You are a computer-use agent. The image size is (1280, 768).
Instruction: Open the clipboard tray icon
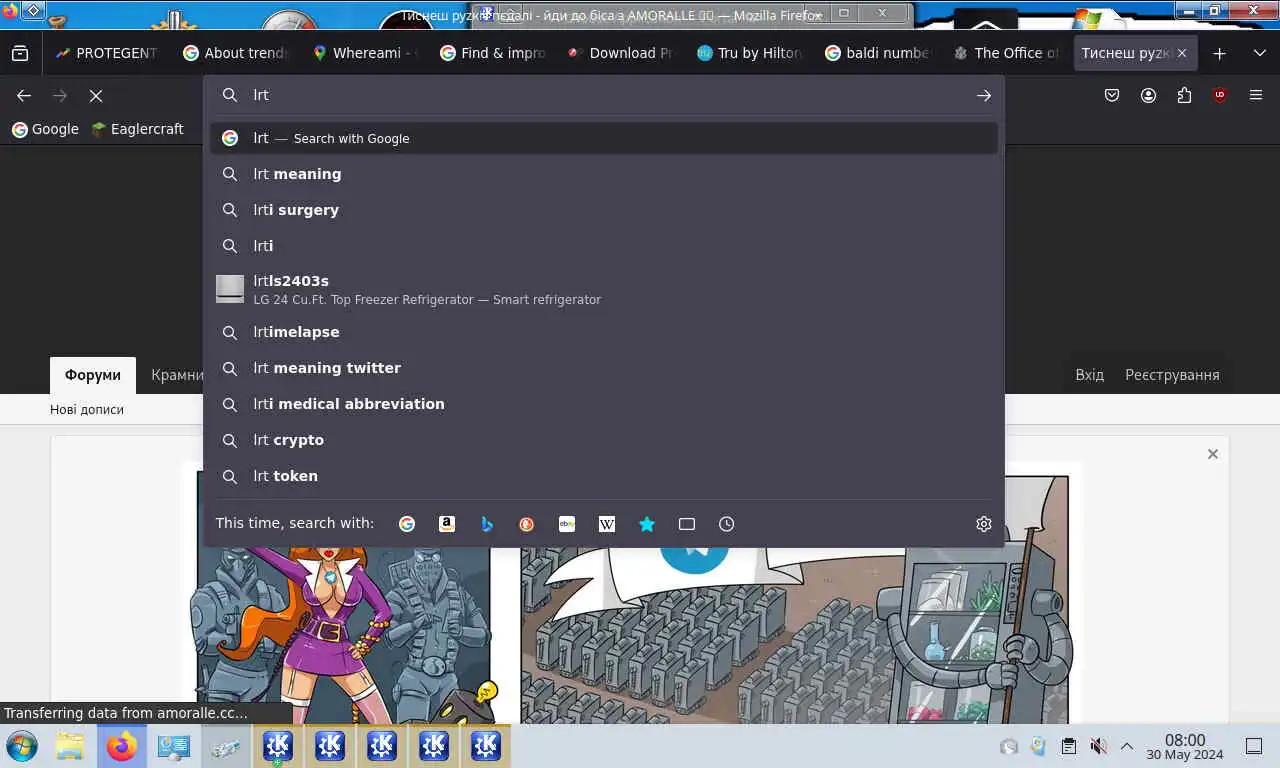[x=1069, y=746]
